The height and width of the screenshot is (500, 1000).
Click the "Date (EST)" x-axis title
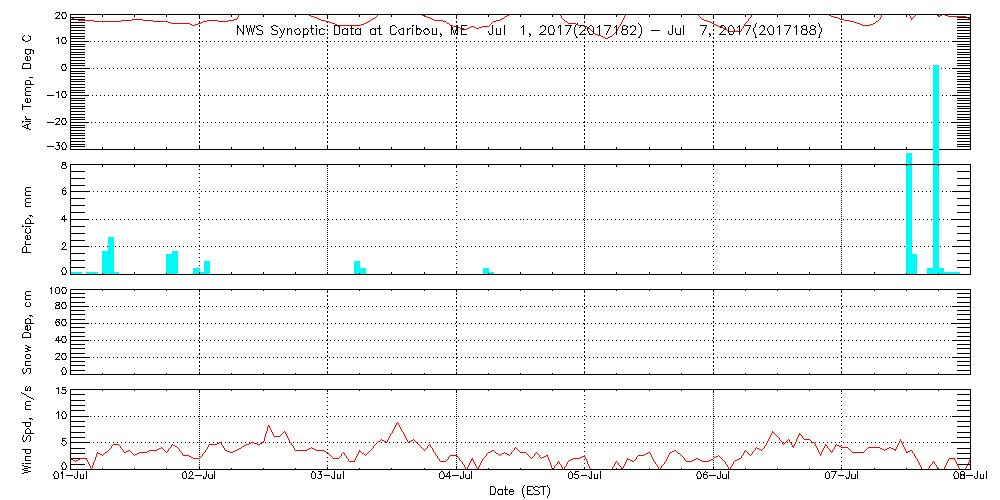point(520,491)
